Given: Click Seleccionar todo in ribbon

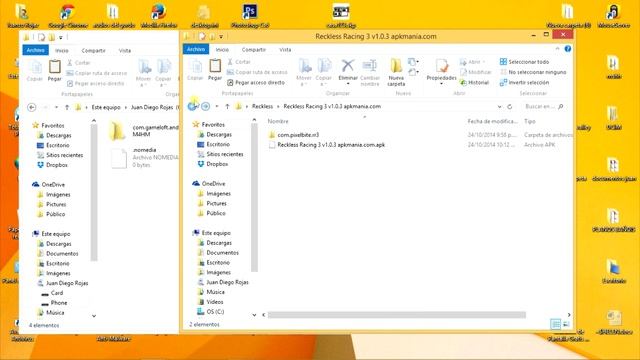Looking at the screenshot, I should (x=524, y=62).
